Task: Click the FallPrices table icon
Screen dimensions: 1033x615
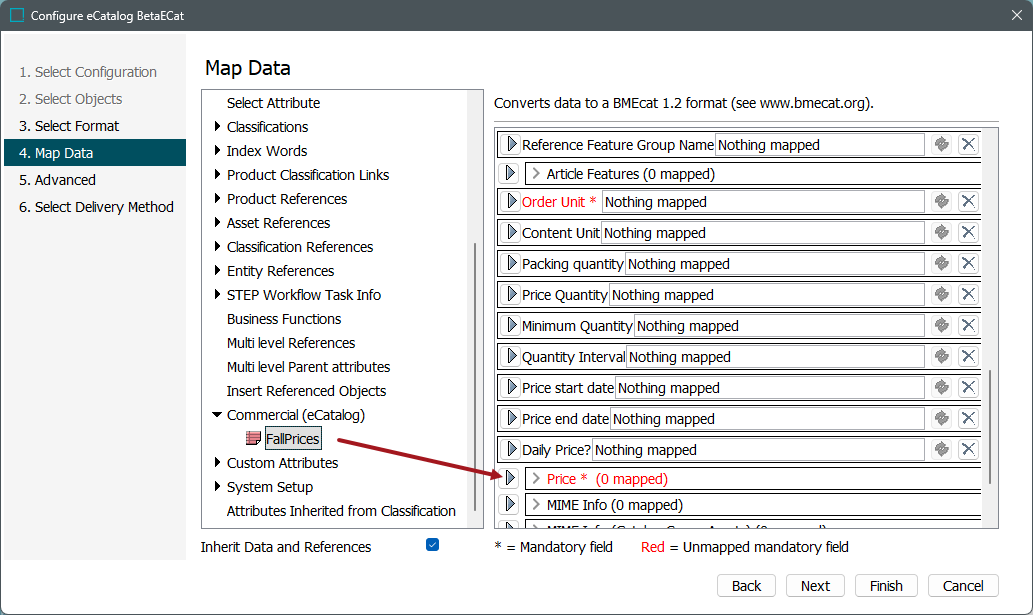Action: (x=254, y=439)
